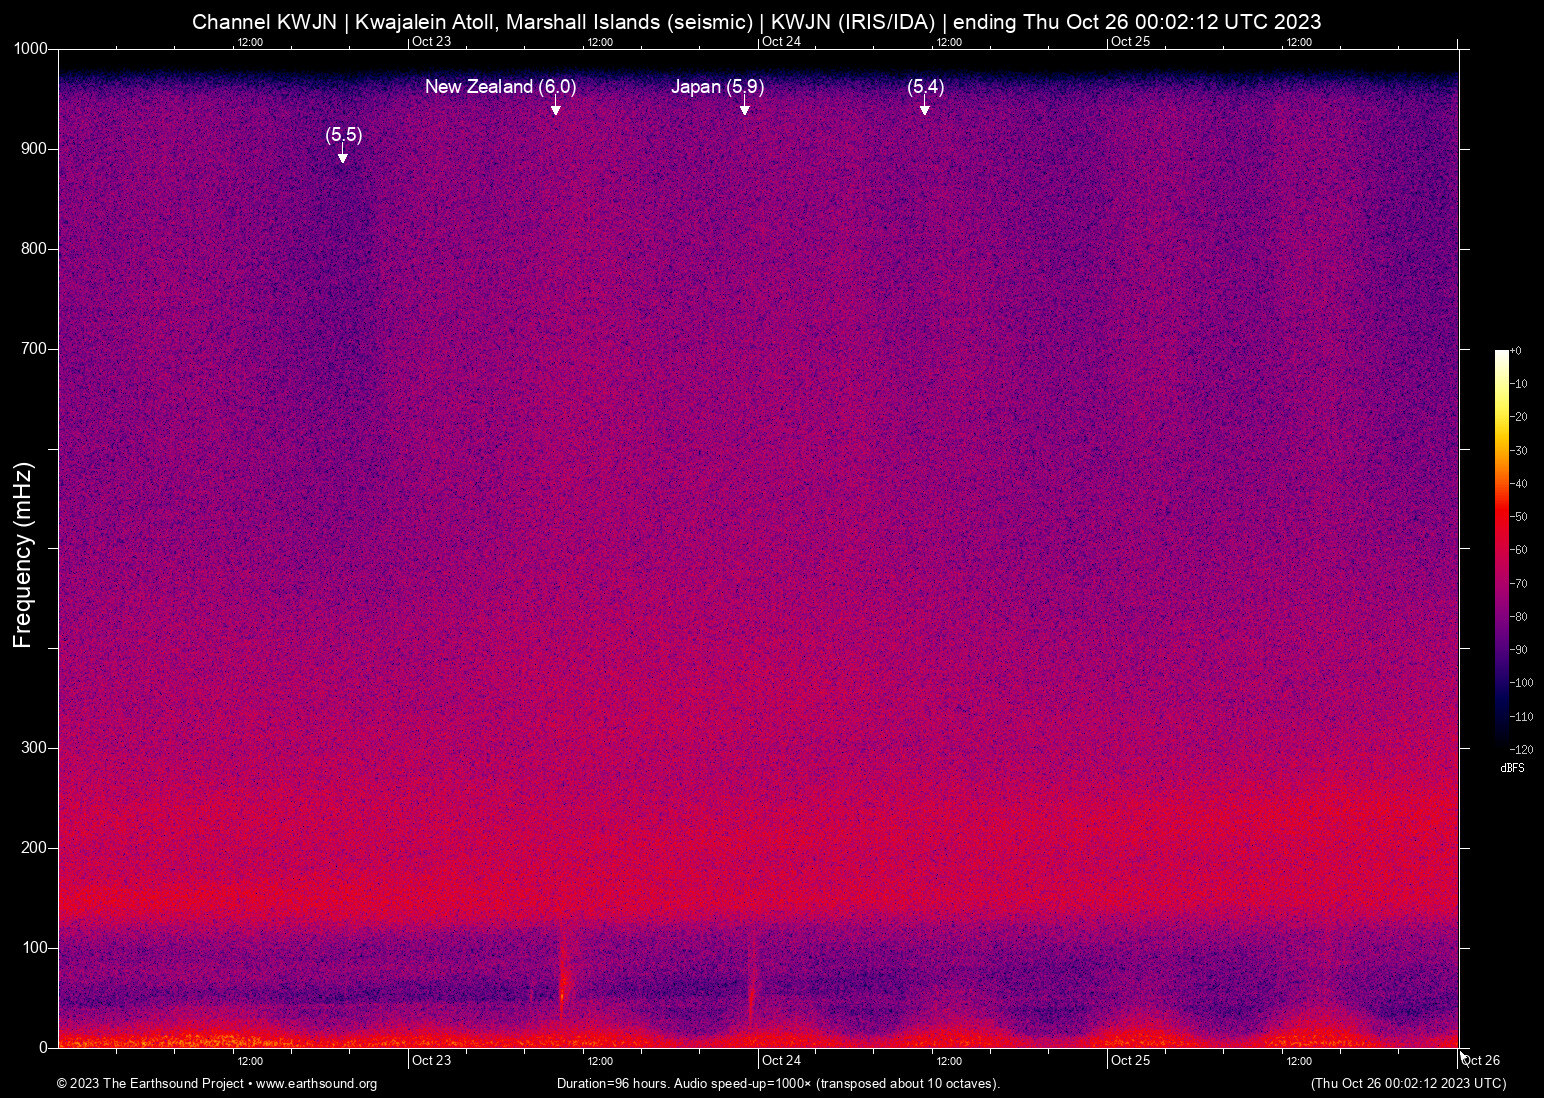
Task: Click "Oct 24" on the top time axis
Action: (x=781, y=42)
